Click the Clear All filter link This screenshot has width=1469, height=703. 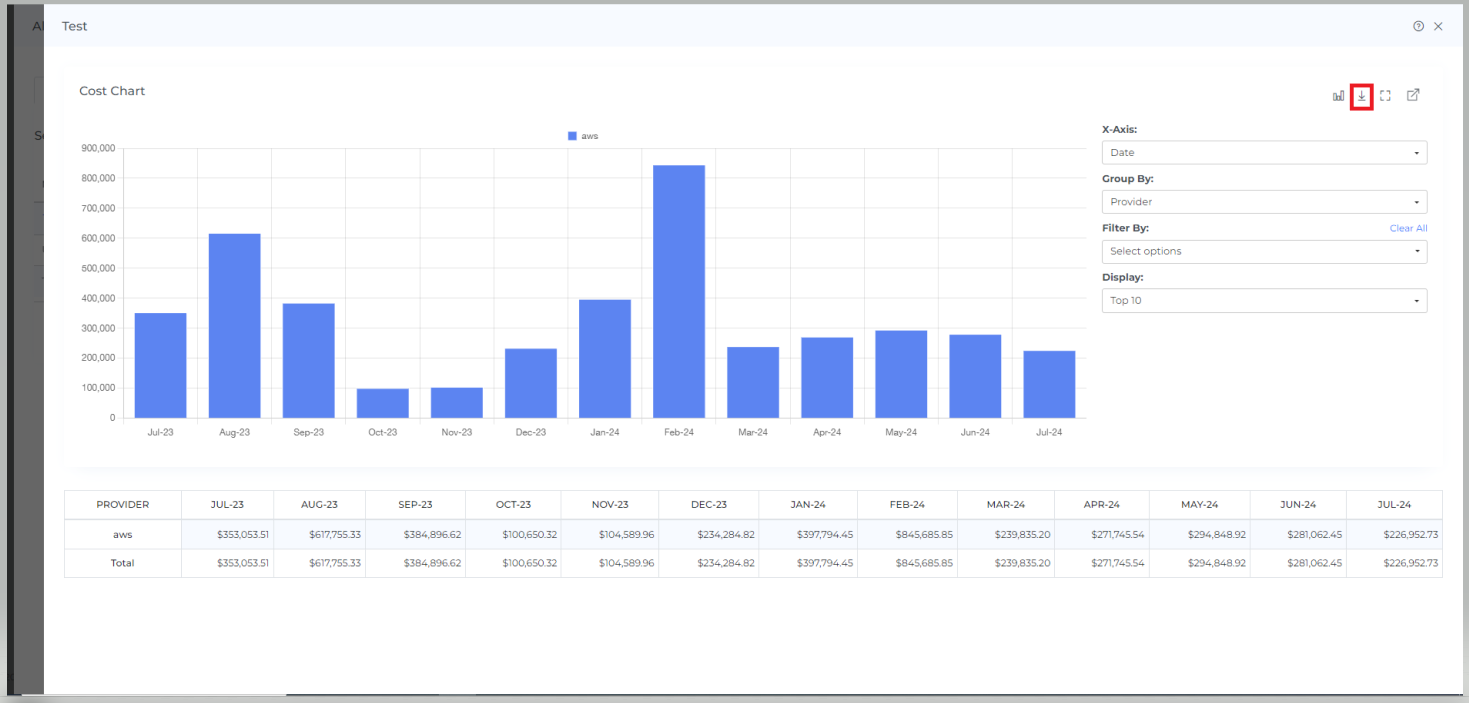coord(1408,229)
